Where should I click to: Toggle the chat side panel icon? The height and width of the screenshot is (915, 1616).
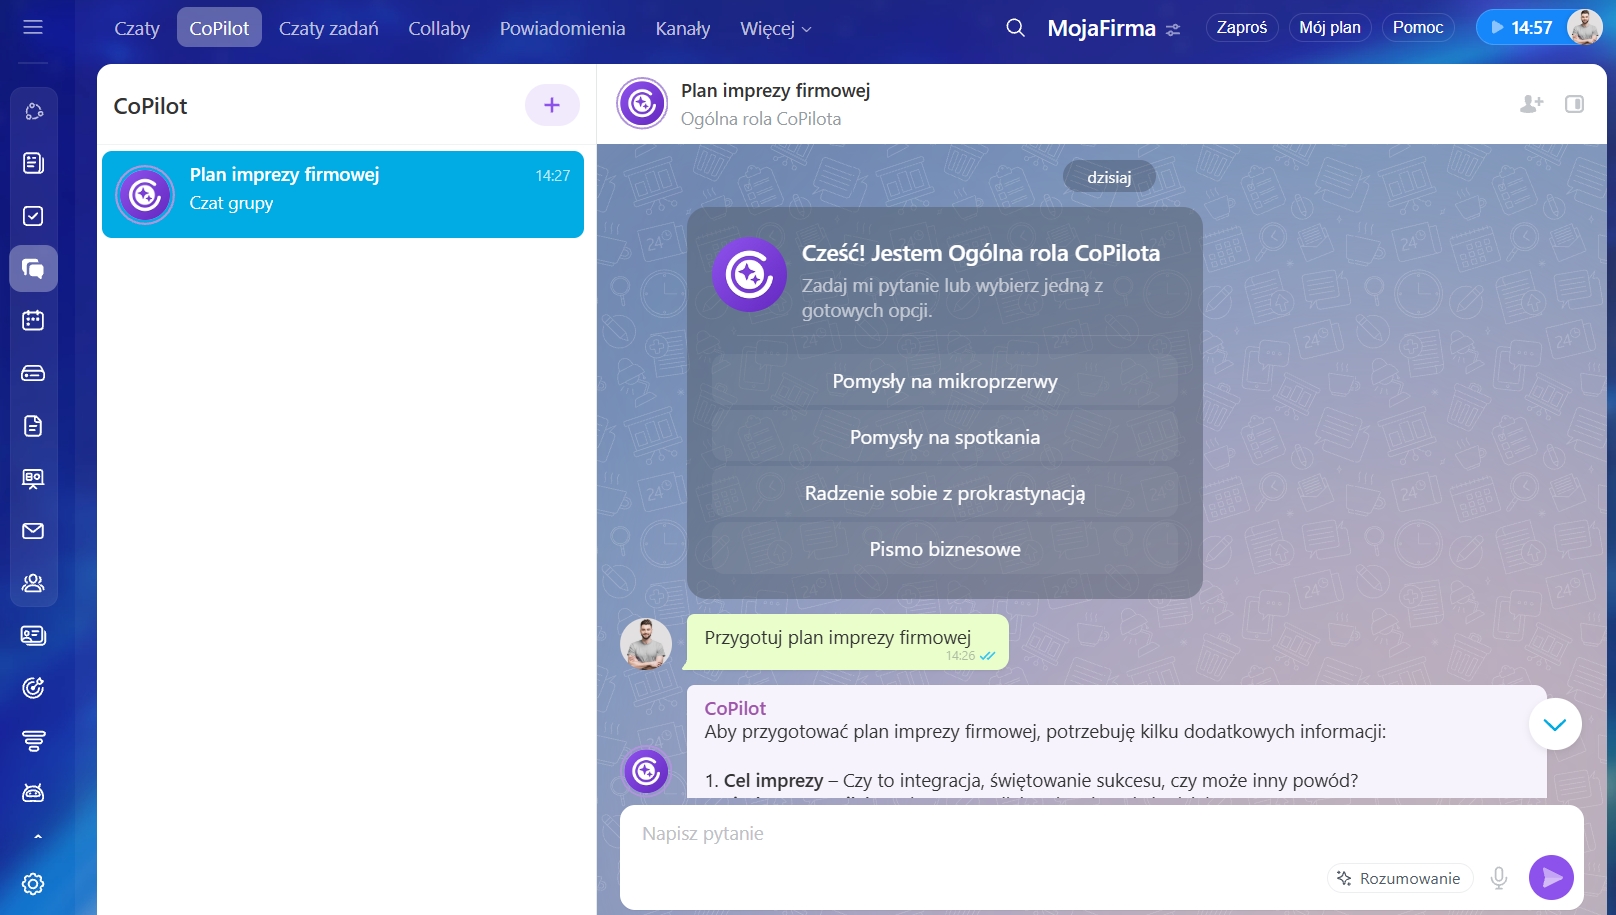tap(1574, 104)
